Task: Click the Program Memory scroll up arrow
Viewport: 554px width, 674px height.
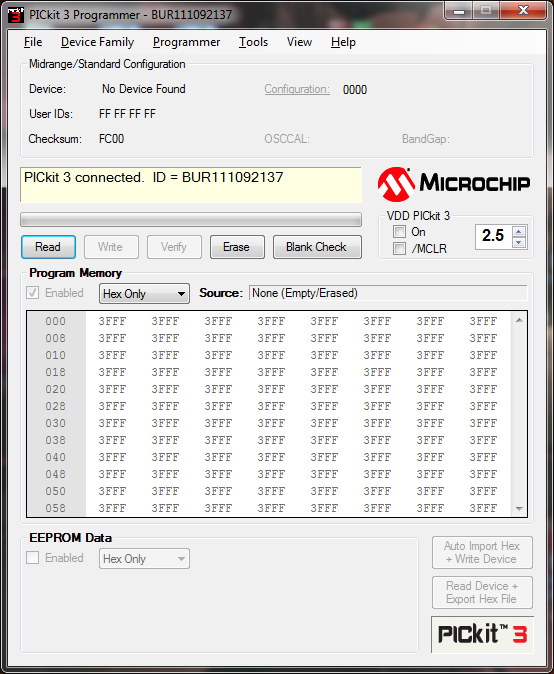Action: pos(519,320)
